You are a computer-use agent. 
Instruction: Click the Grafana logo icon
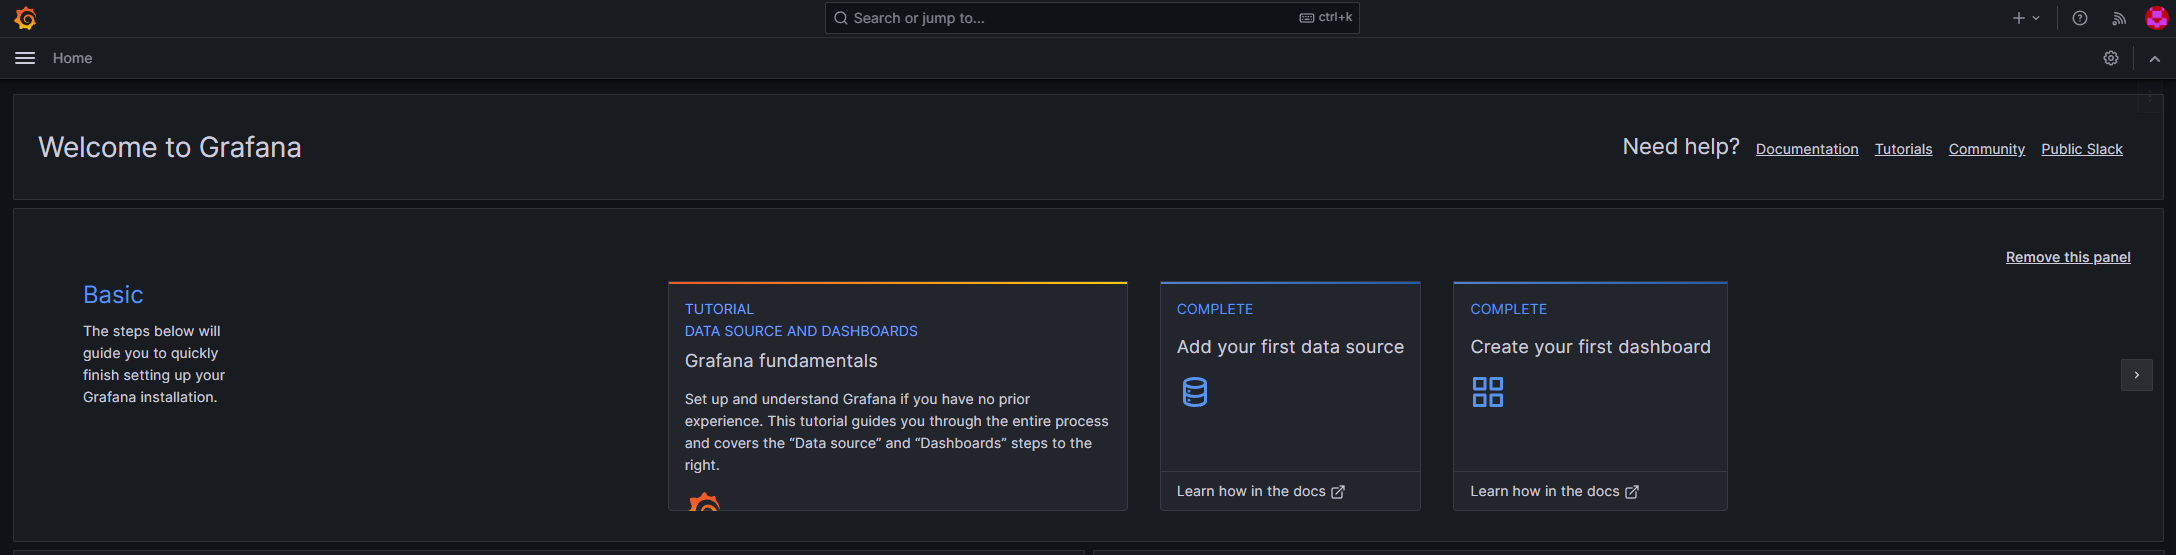pos(25,18)
